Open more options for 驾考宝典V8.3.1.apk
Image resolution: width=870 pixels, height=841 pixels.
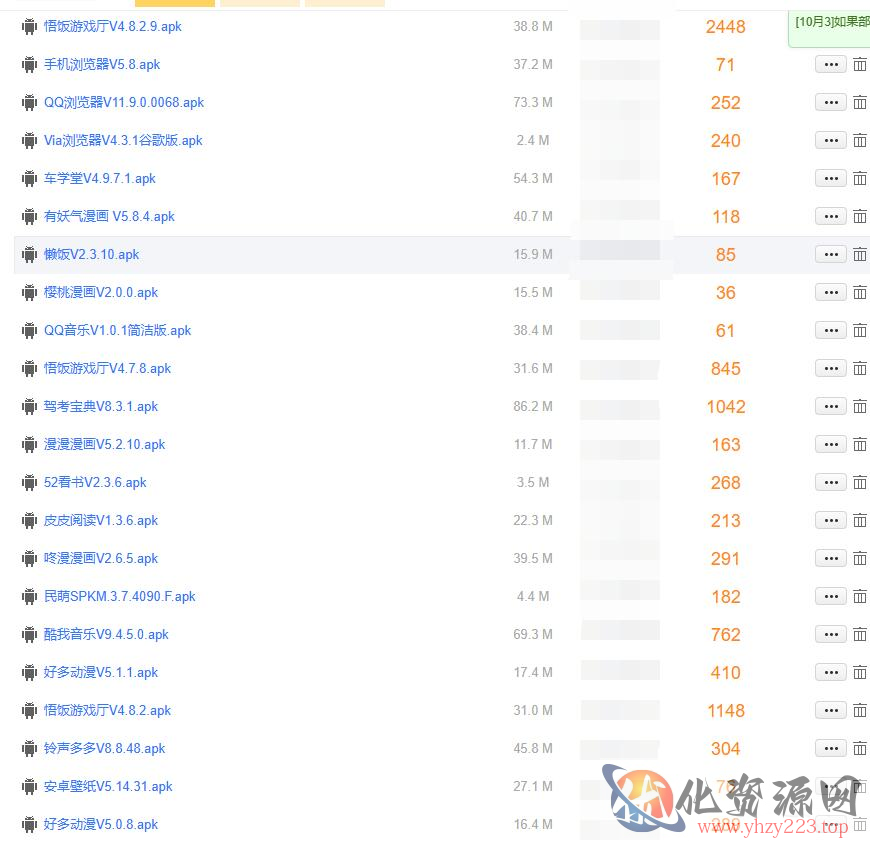[x=831, y=407]
